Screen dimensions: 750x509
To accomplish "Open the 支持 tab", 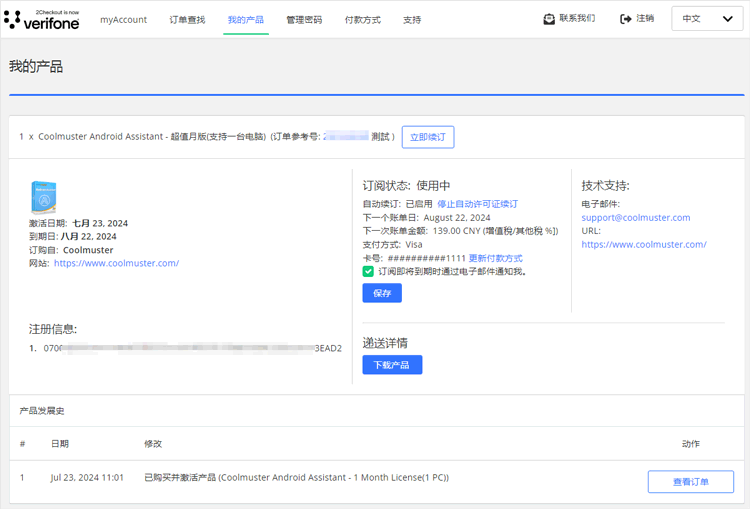I will pos(412,20).
